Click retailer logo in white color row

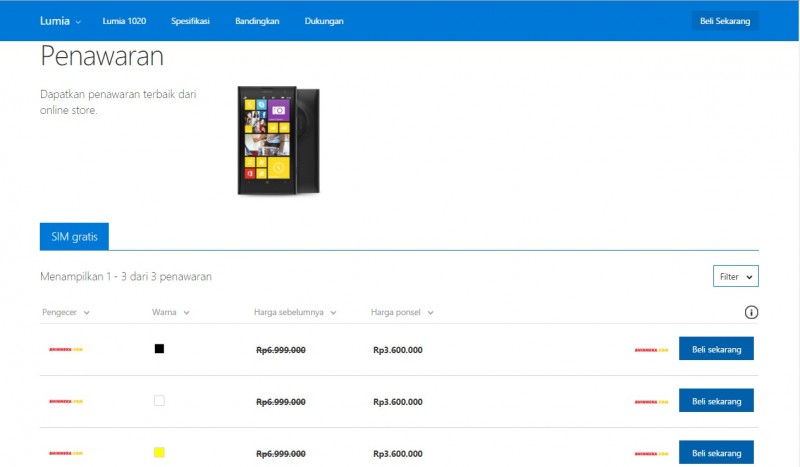tap(66, 401)
